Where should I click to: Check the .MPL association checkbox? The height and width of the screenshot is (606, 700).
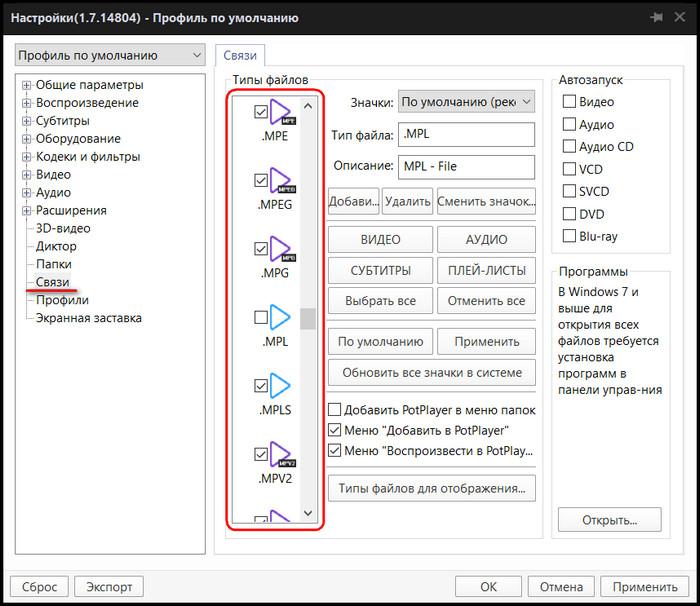click(261, 317)
